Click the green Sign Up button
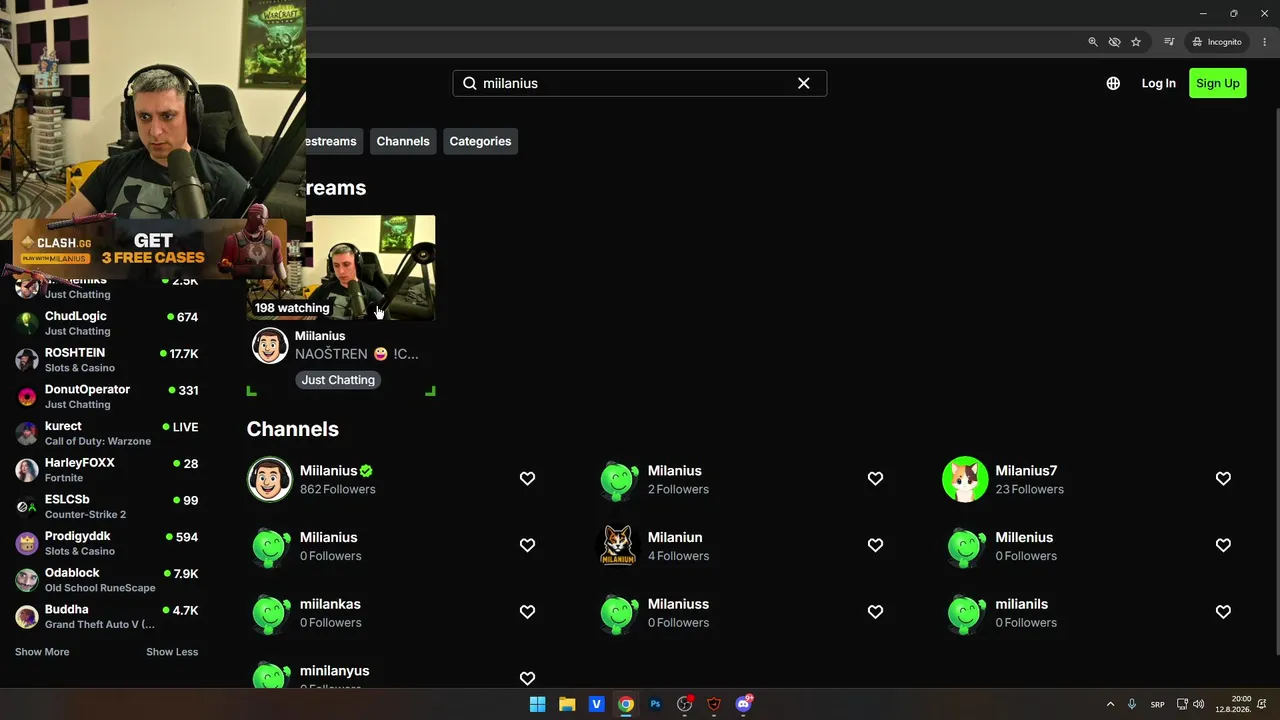 (x=1218, y=83)
